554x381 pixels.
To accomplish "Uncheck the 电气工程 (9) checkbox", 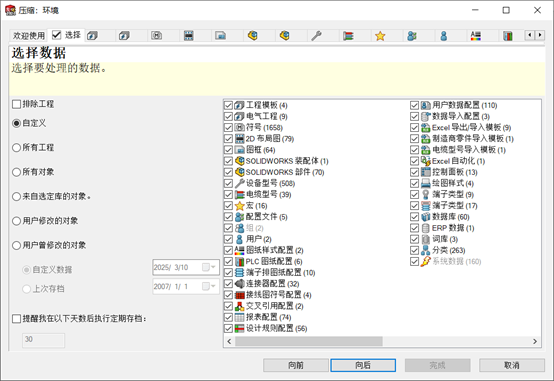I will (x=228, y=116).
